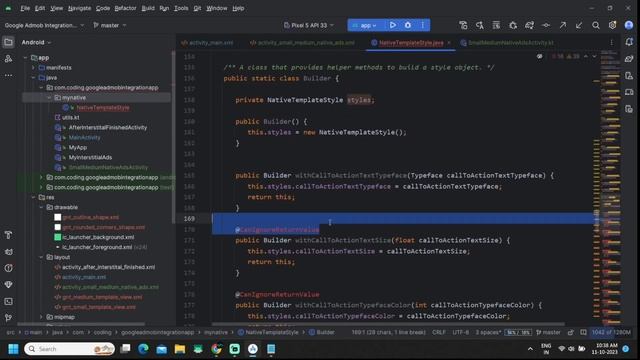
Task: Open the Project tool window icon
Action: (x=8, y=42)
